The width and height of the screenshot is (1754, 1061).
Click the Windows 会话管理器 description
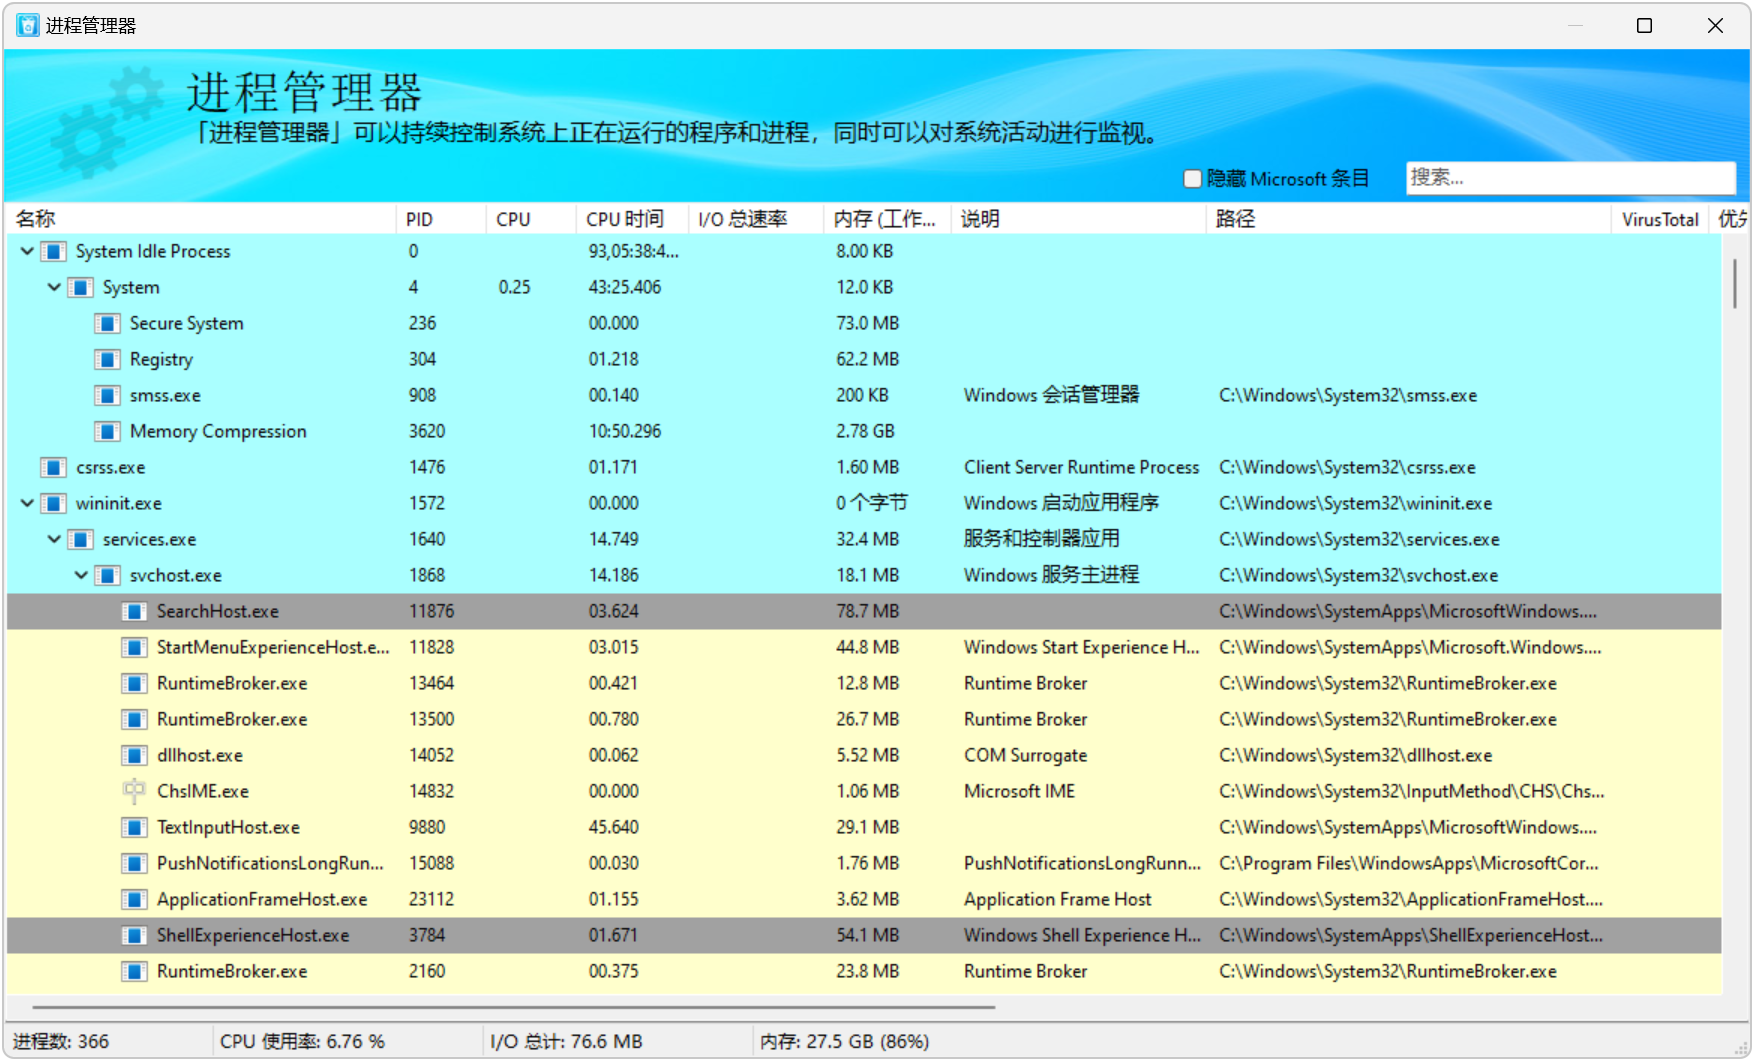(1051, 395)
